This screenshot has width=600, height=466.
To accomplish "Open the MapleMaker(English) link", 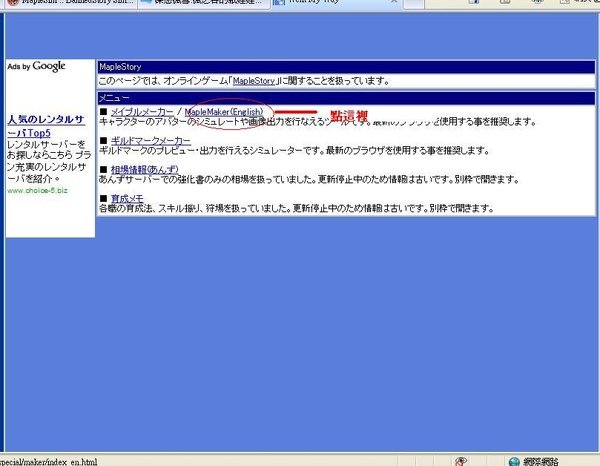I will pyautogui.click(x=224, y=112).
